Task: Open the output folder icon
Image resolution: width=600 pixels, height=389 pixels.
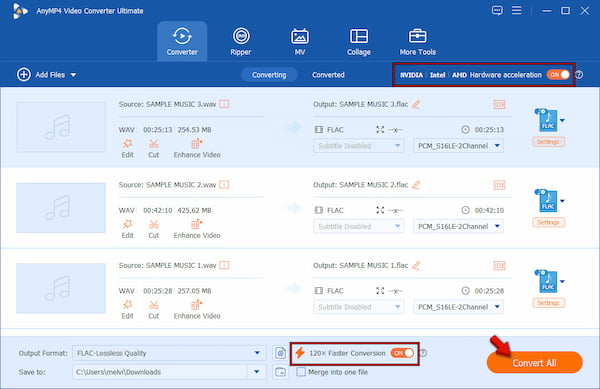Action: pyautogui.click(x=280, y=372)
